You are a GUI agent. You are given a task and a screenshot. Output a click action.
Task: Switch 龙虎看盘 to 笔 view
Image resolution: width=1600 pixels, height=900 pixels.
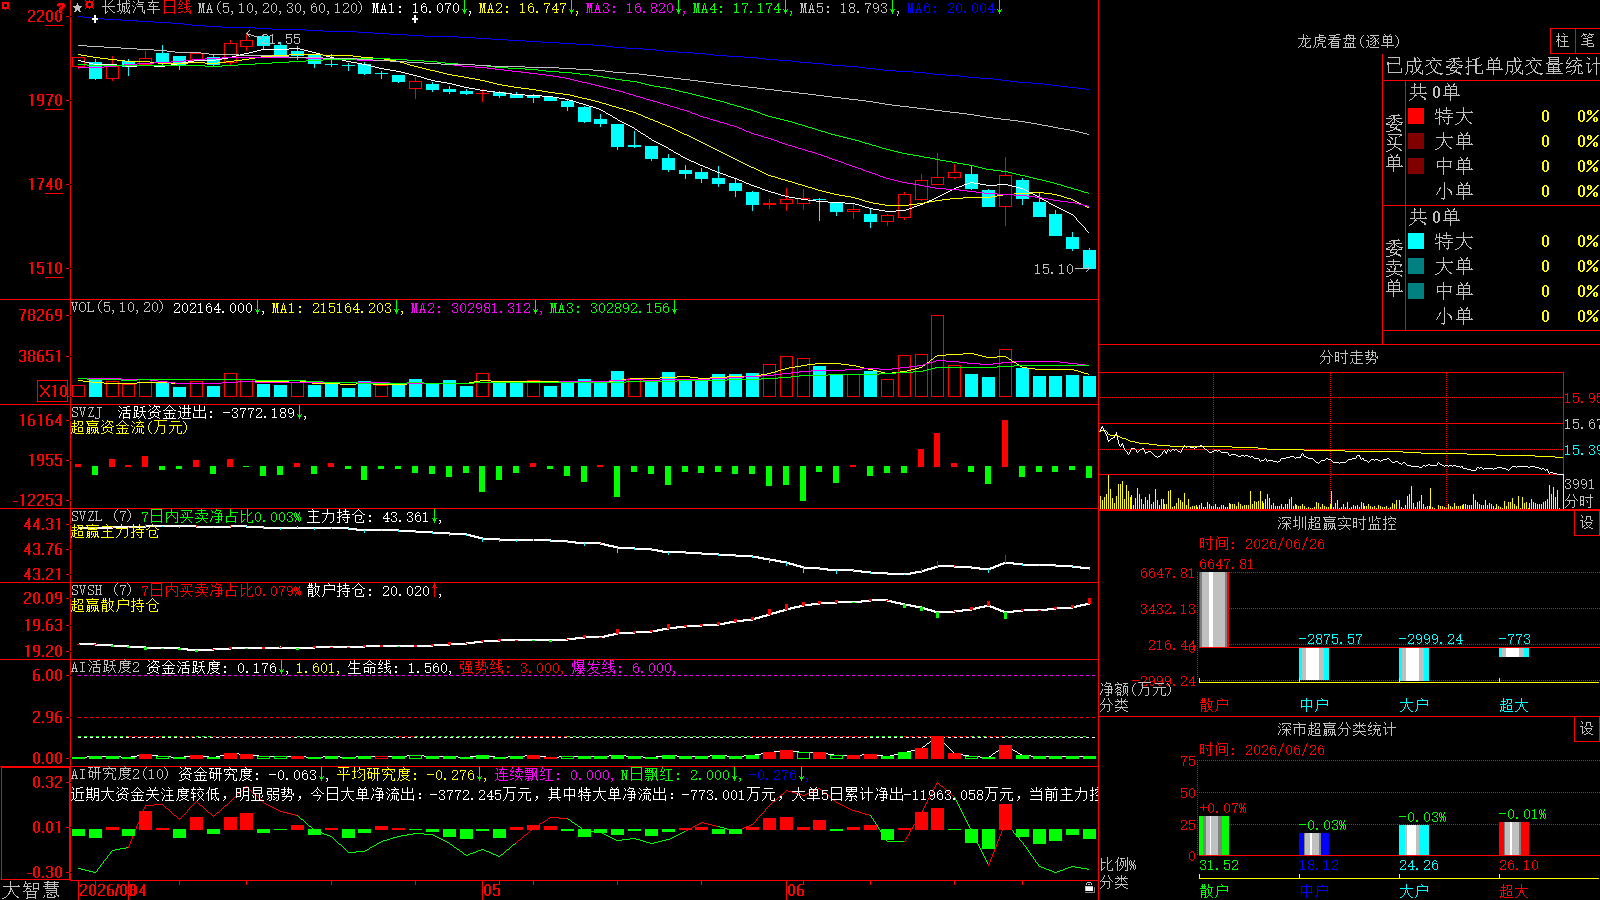click(1587, 41)
